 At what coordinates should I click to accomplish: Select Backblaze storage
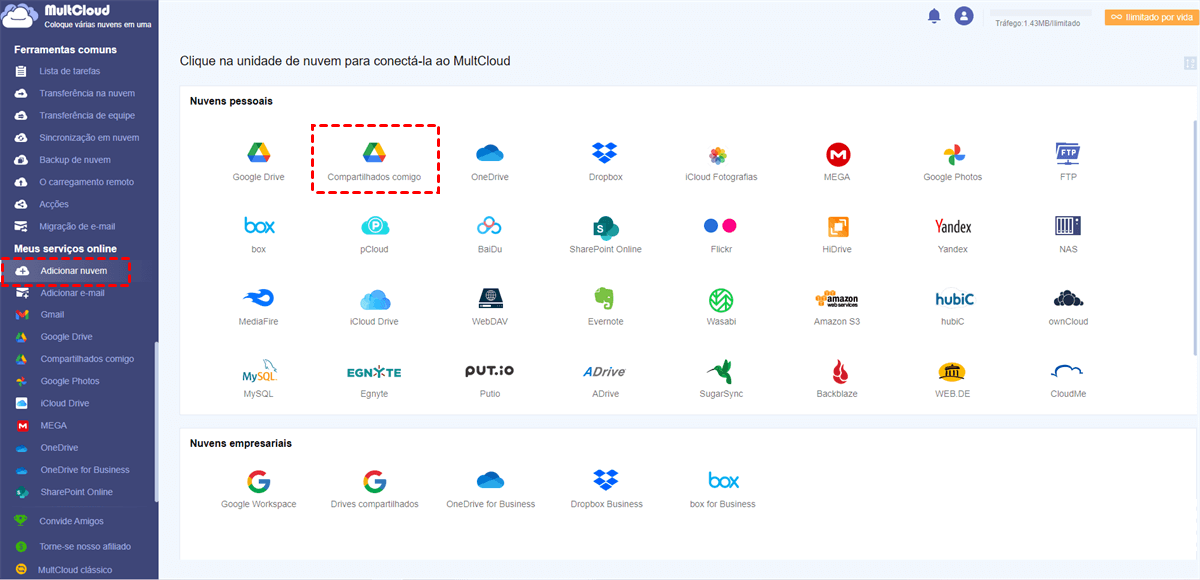pyautogui.click(x=838, y=378)
